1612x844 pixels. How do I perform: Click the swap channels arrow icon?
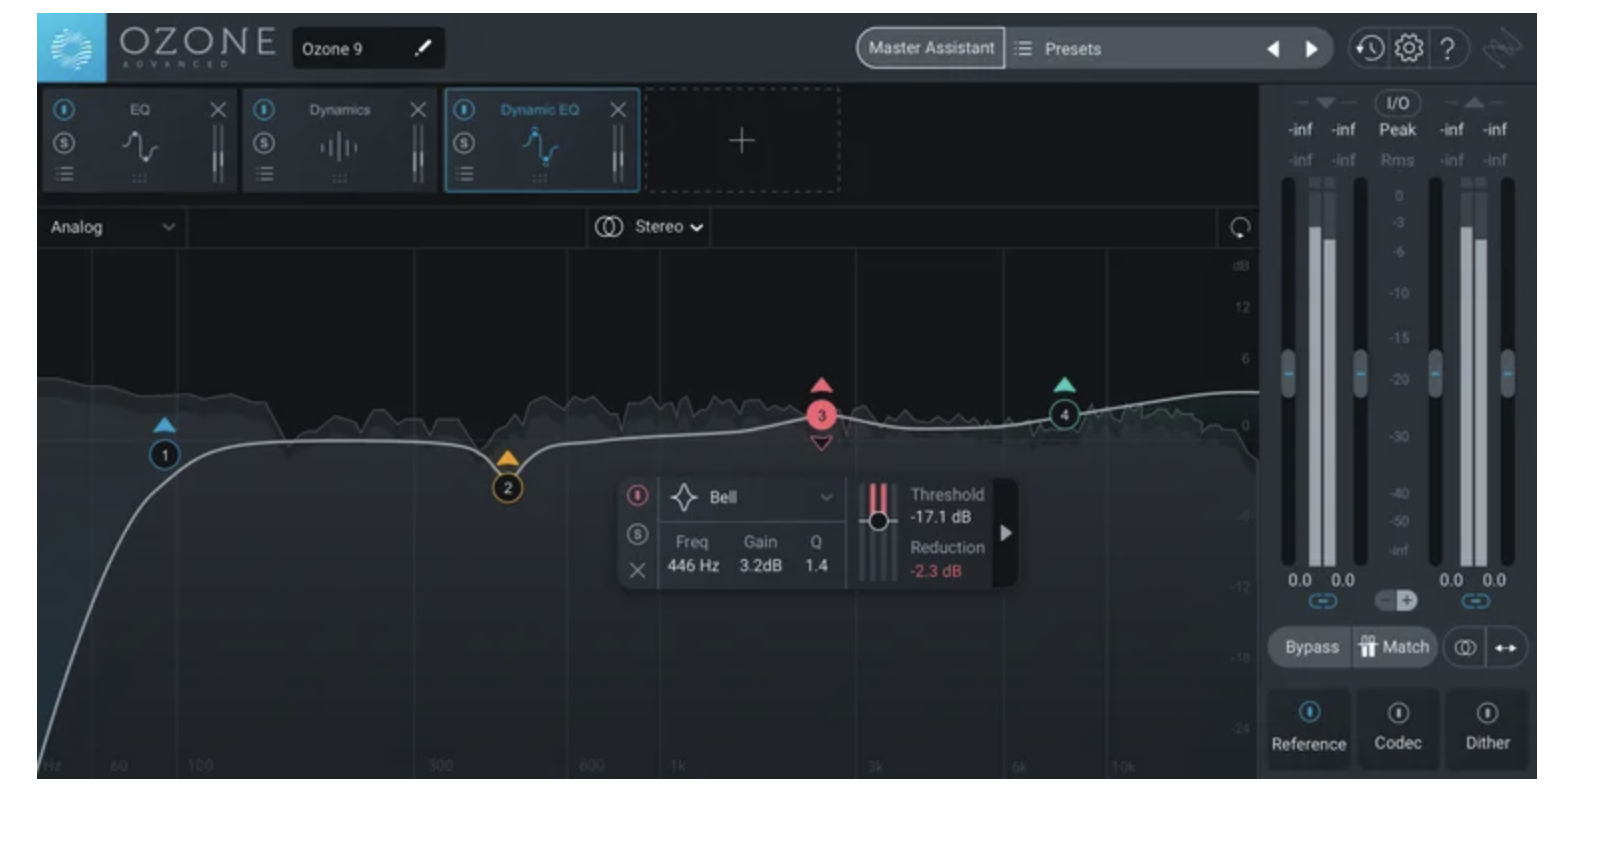pos(1506,648)
